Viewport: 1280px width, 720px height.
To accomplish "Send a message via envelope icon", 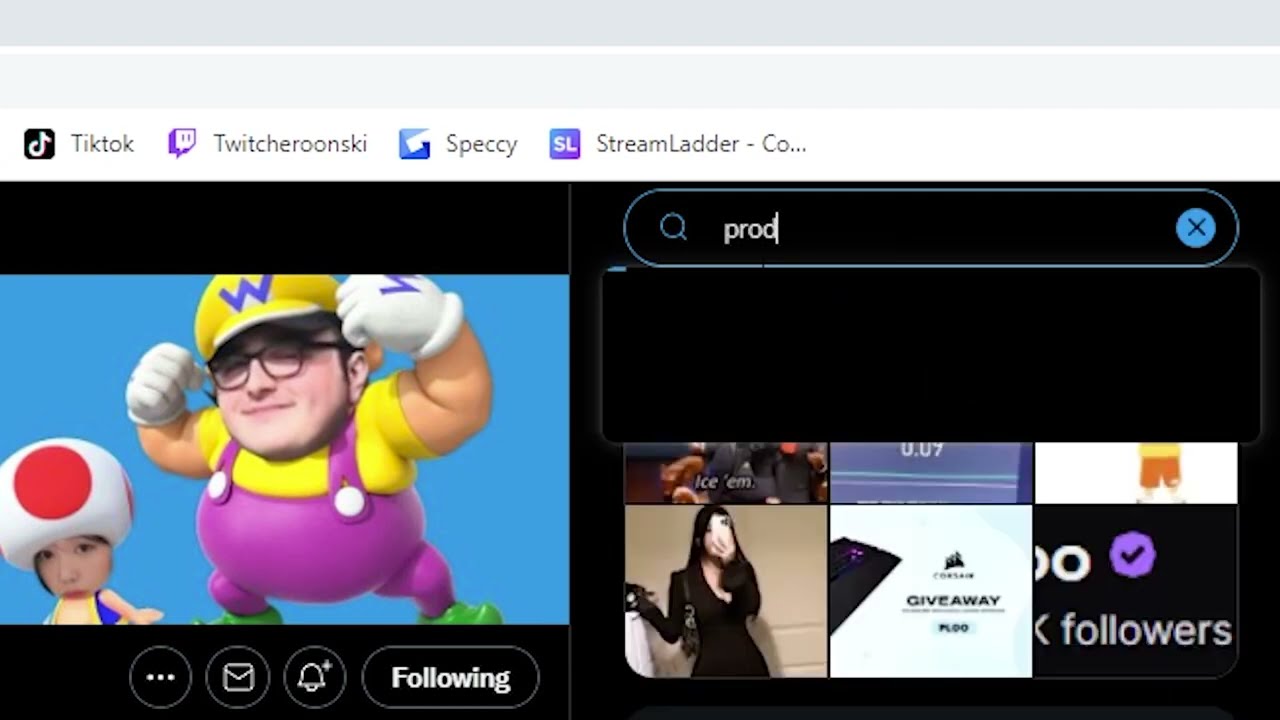I will [x=238, y=678].
